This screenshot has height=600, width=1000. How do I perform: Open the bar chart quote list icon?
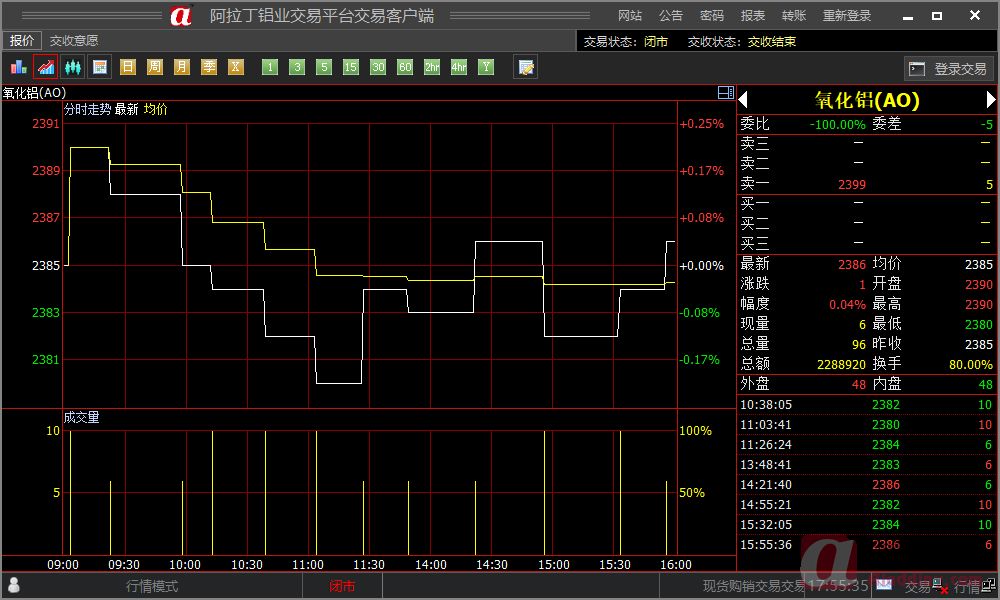click(x=18, y=67)
